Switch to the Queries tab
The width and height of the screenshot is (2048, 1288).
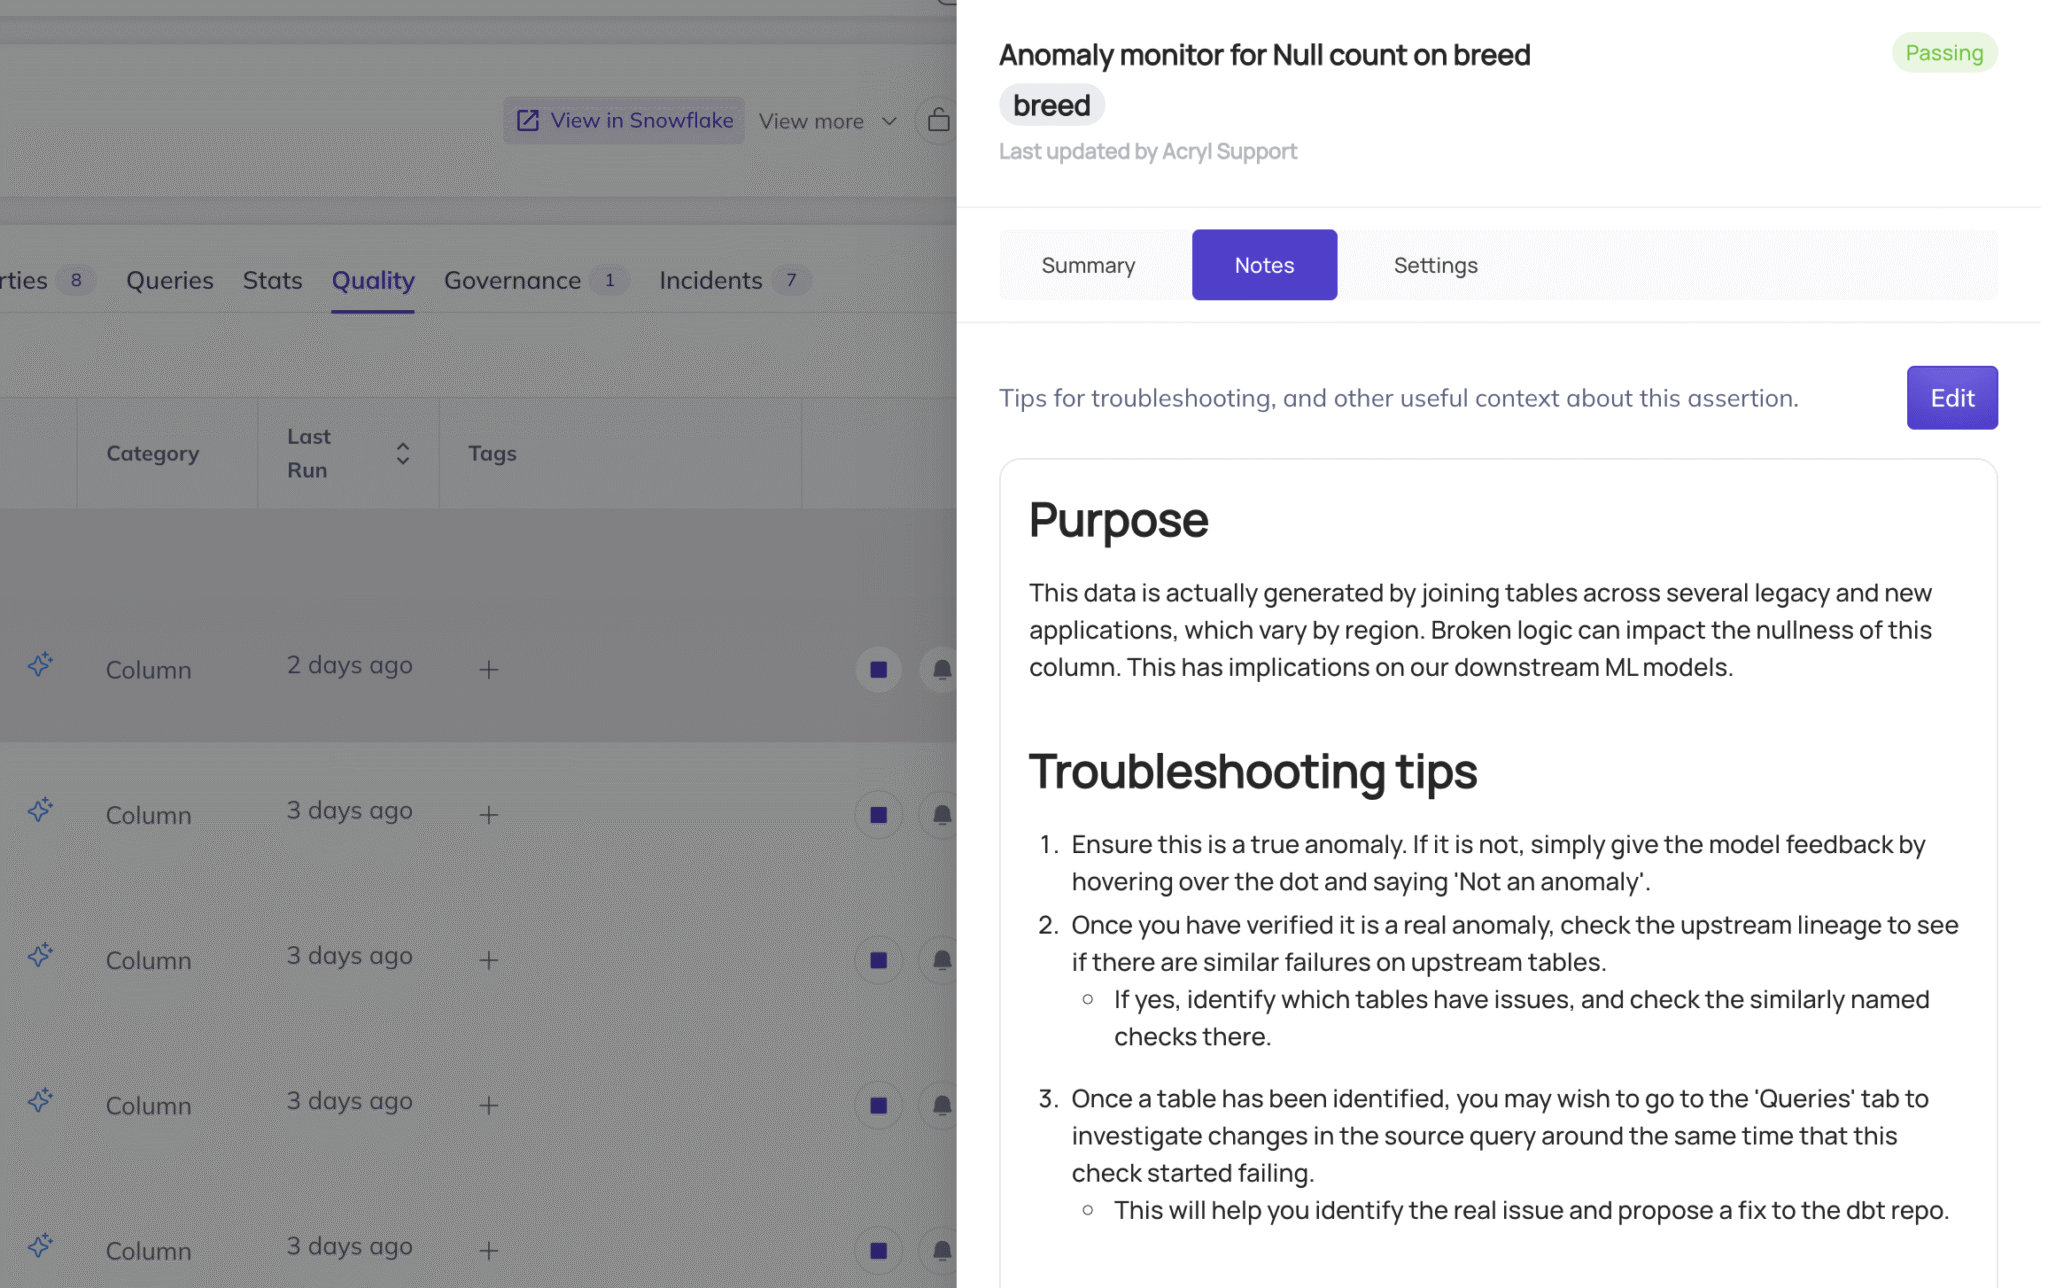[169, 280]
